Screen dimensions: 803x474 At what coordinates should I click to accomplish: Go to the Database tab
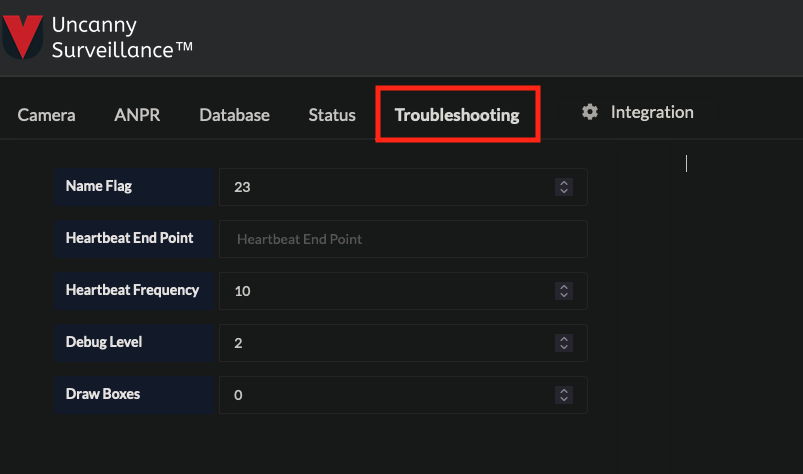tap(234, 115)
